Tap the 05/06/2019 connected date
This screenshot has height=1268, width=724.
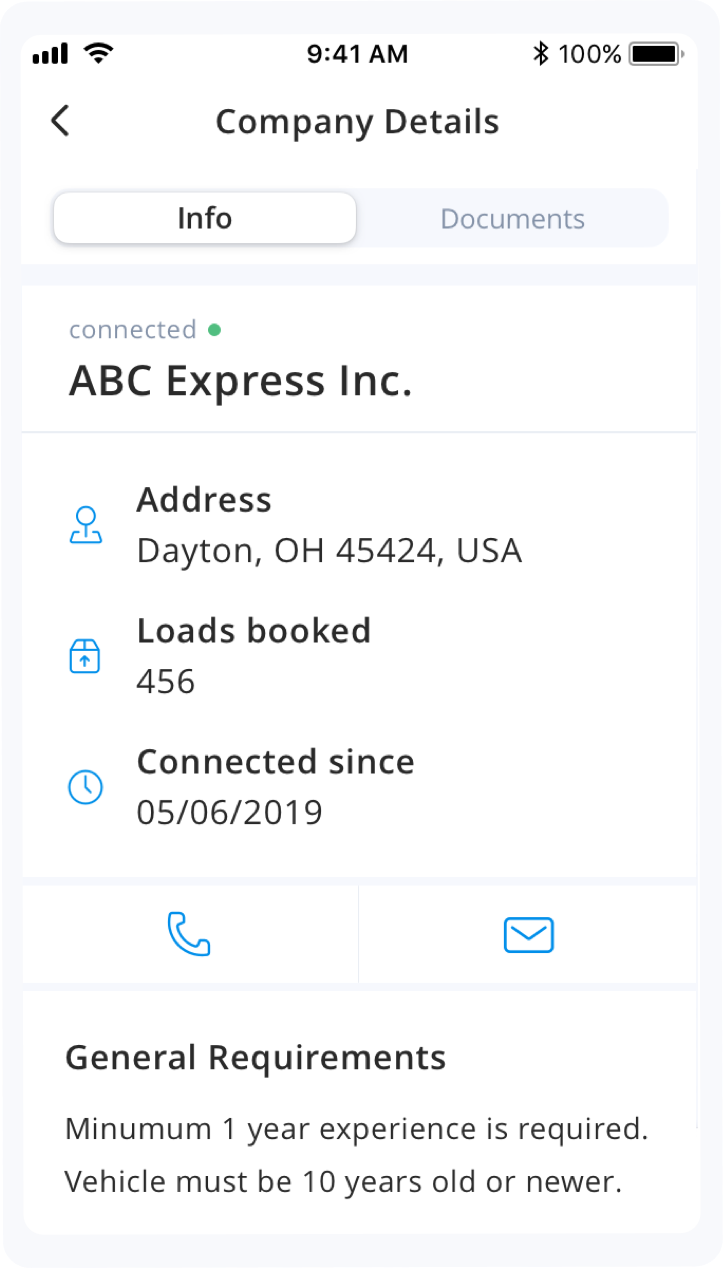(x=230, y=812)
